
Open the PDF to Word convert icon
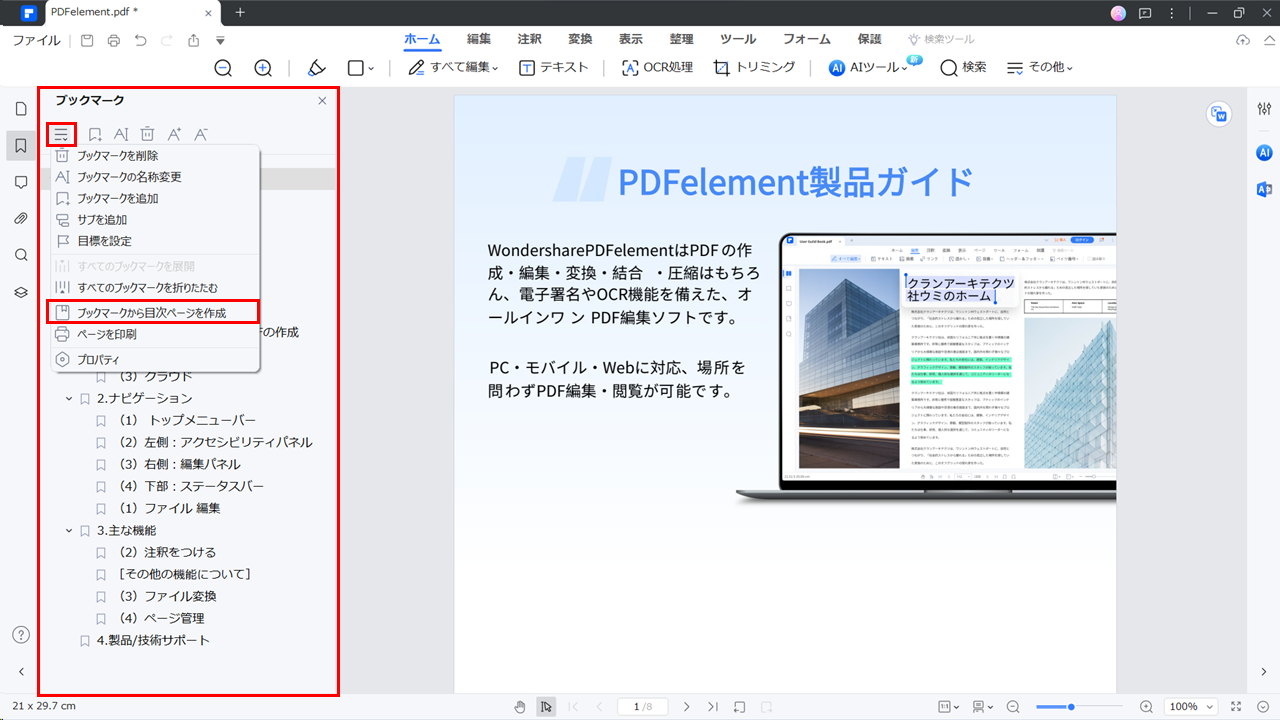1219,114
